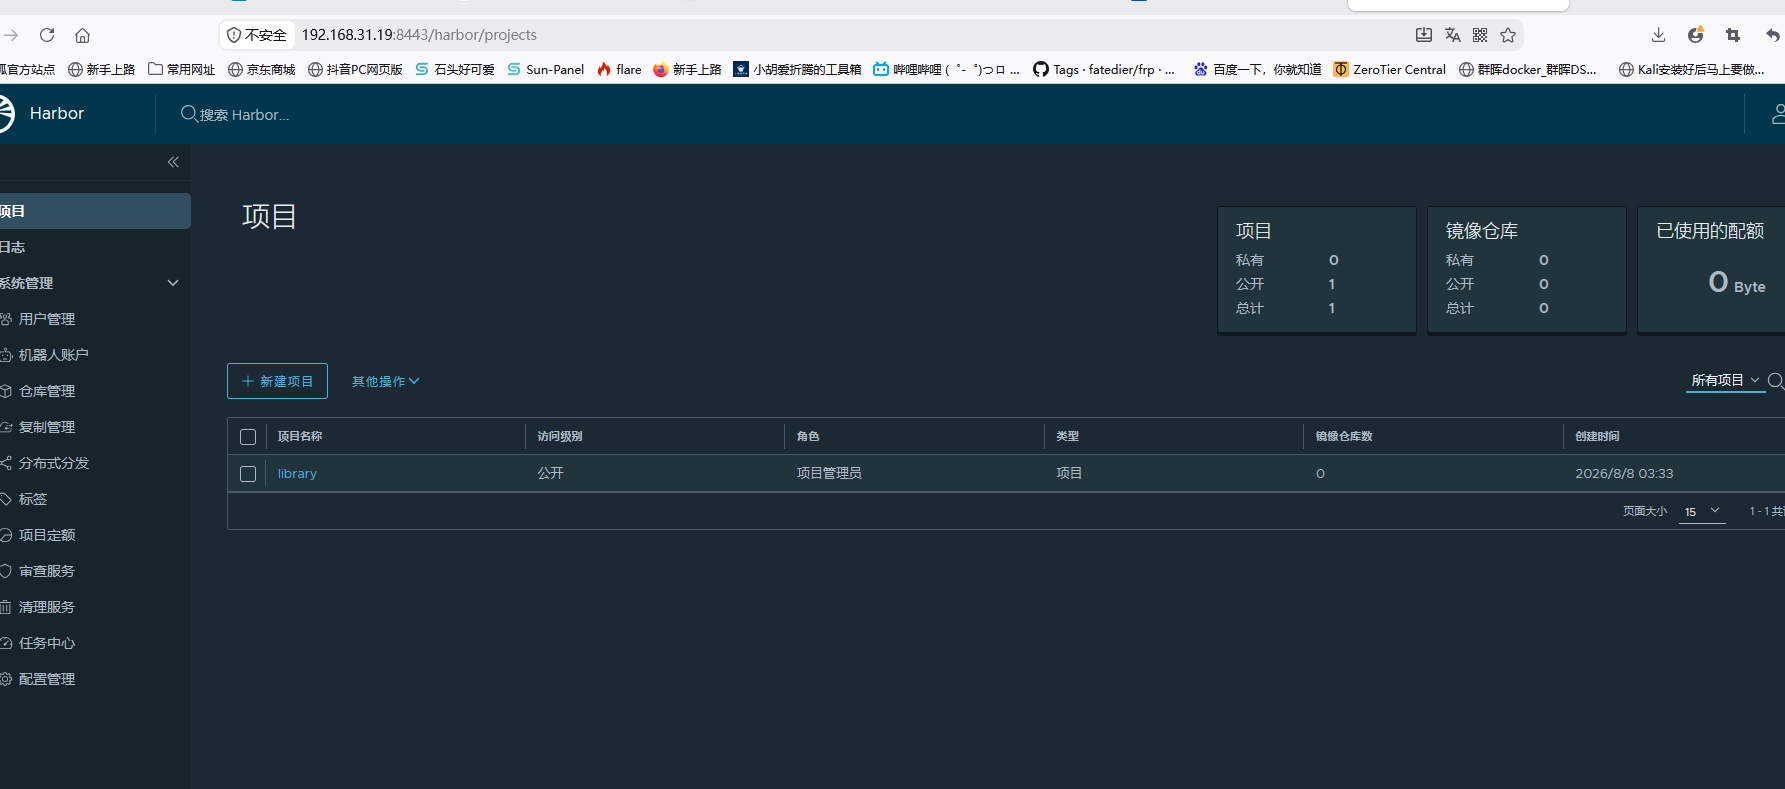Image resolution: width=1785 pixels, height=789 pixels.
Task: Open the flare bookmark
Action: [x=619, y=69]
